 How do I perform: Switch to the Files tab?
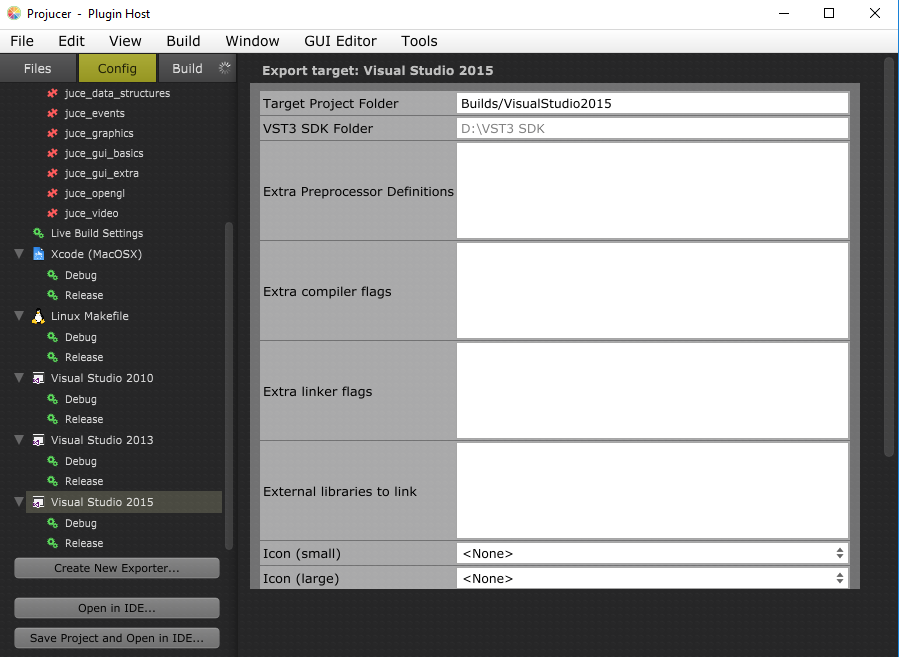[x=38, y=68]
